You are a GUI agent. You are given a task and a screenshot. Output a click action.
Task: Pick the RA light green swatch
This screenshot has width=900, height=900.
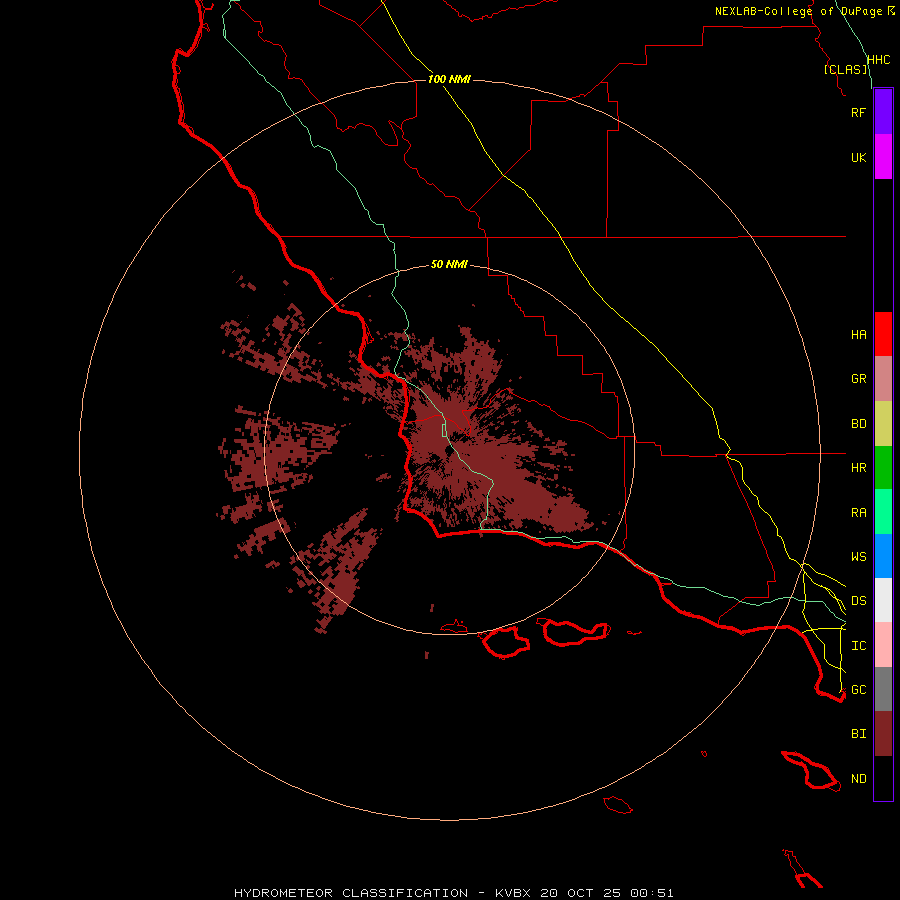(883, 512)
